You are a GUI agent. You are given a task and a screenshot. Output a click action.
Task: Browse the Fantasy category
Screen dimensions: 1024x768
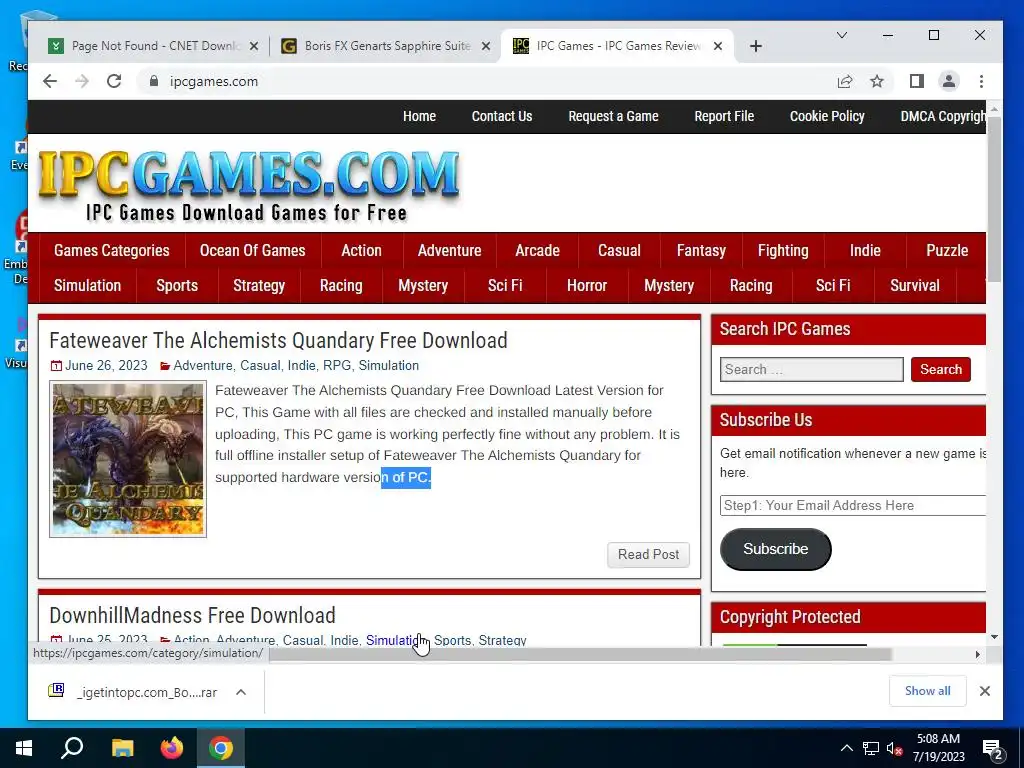(x=701, y=250)
